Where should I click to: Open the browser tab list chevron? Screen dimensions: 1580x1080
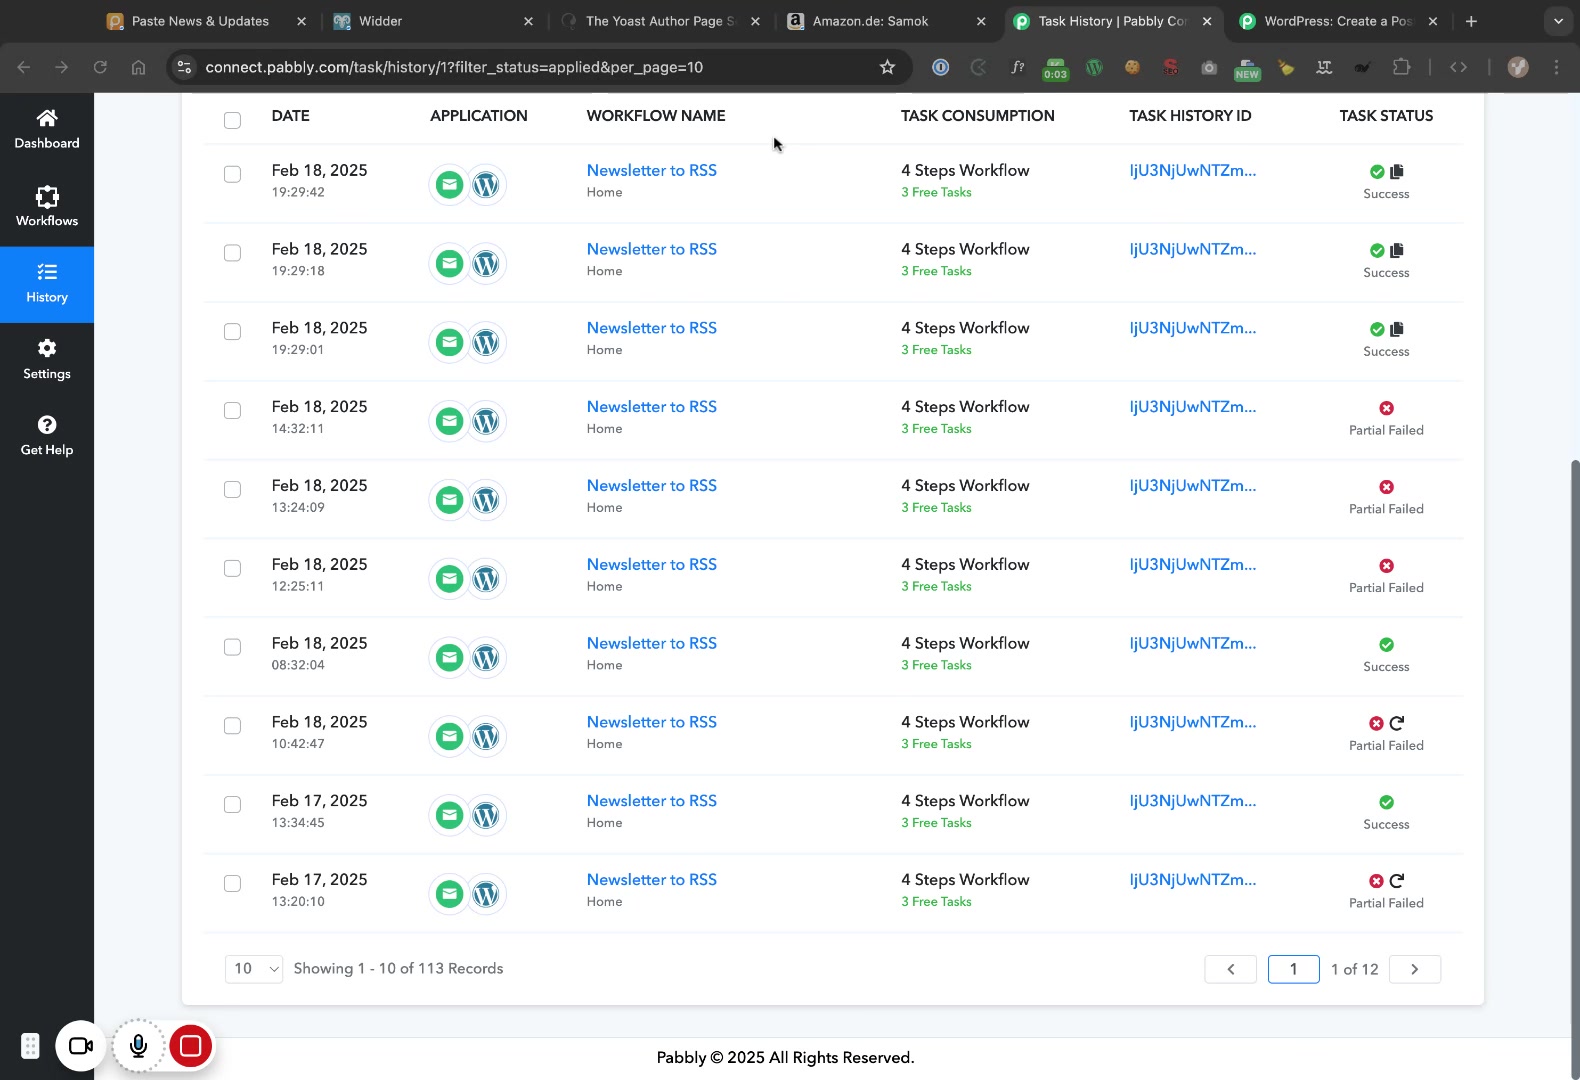tap(1557, 21)
